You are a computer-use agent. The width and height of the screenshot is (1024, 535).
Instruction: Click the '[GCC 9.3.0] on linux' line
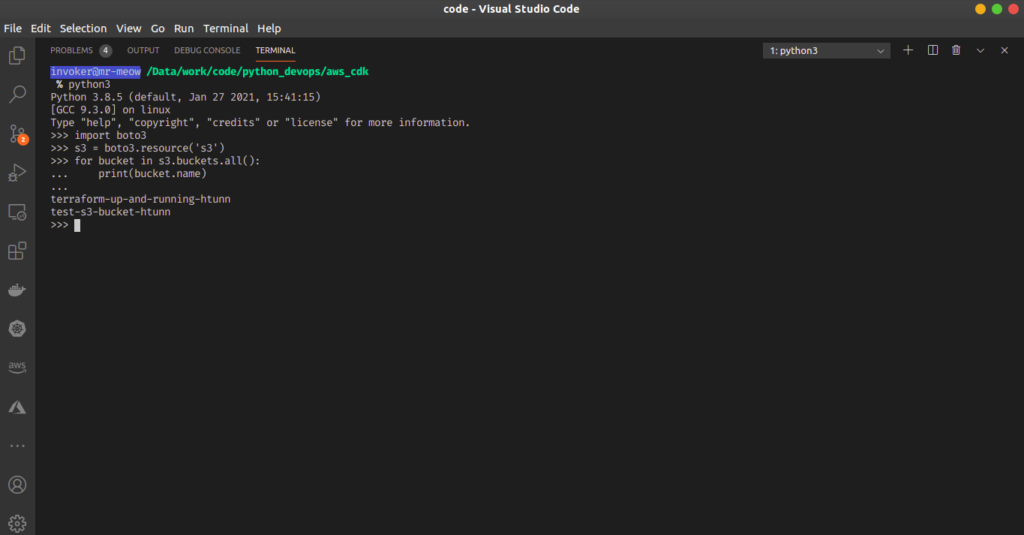(110, 110)
